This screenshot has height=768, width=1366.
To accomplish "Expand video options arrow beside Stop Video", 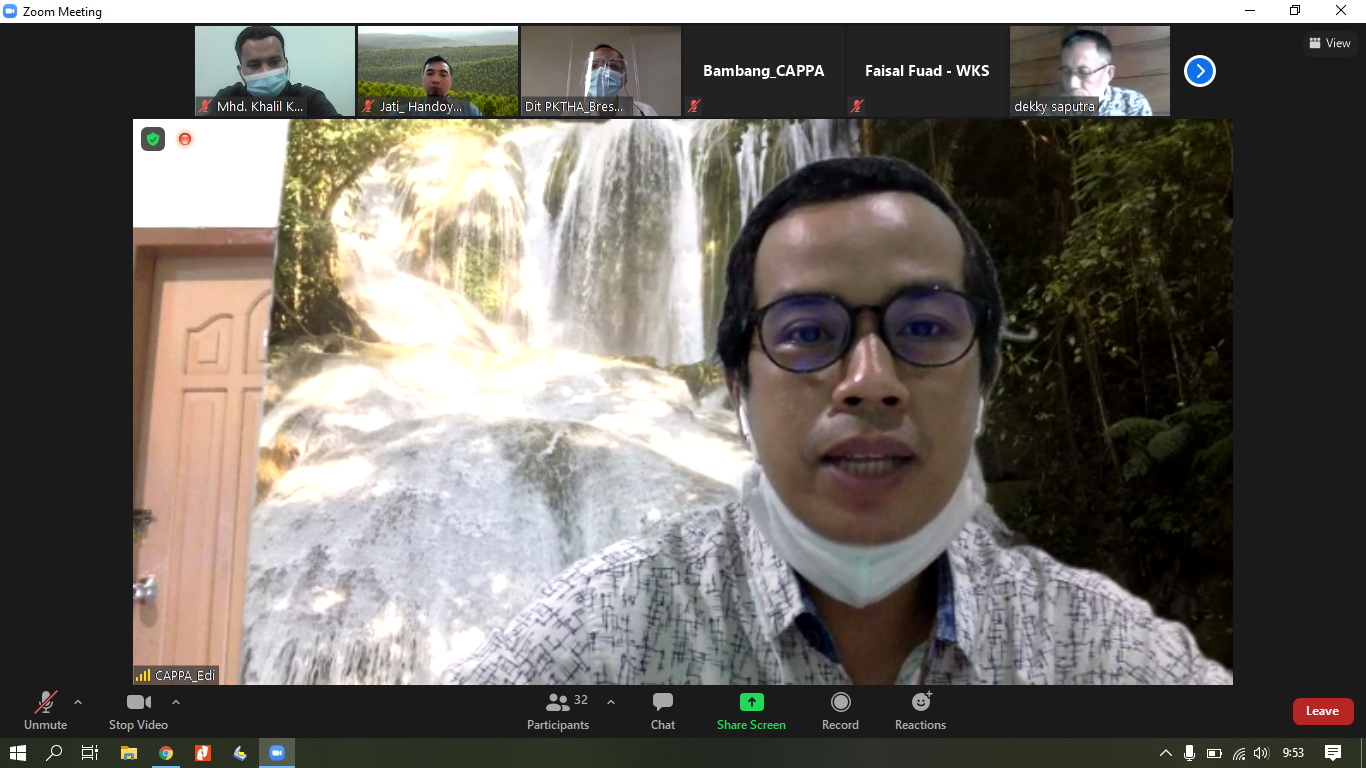I will 176,702.
